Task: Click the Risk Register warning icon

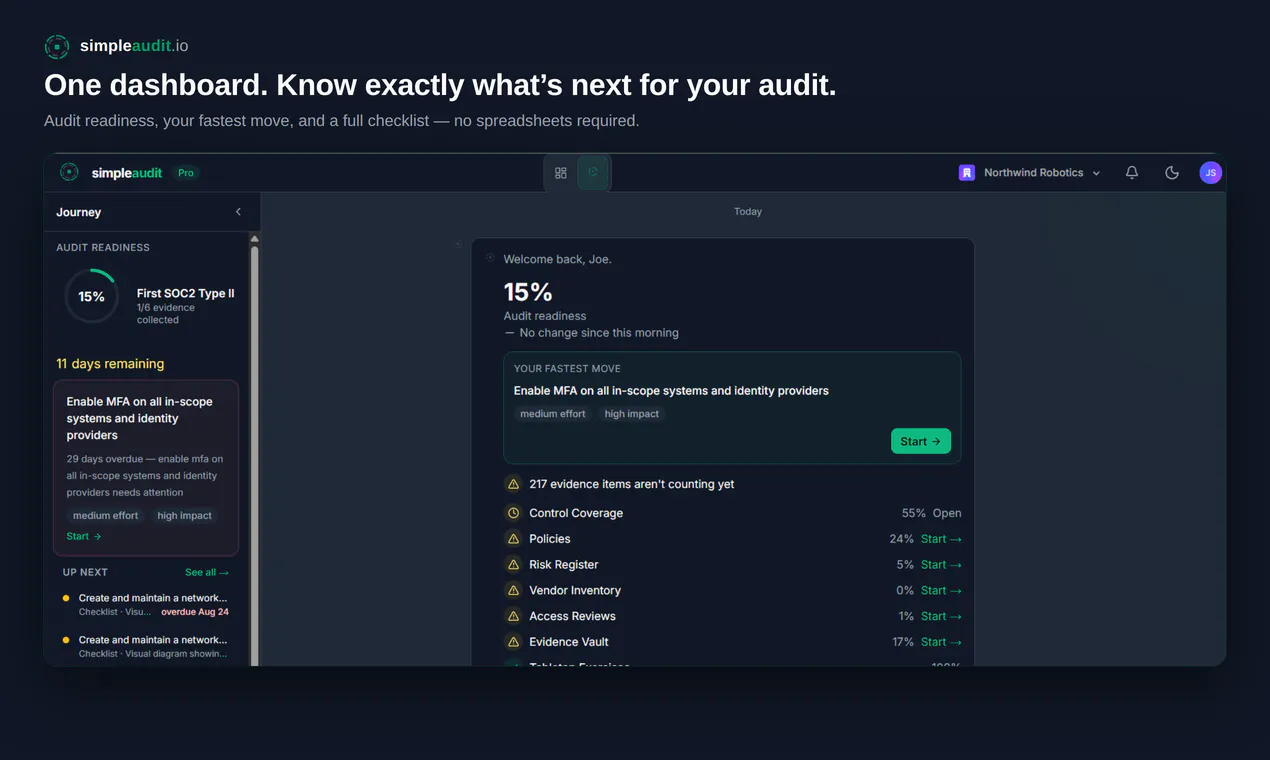Action: [x=513, y=565]
